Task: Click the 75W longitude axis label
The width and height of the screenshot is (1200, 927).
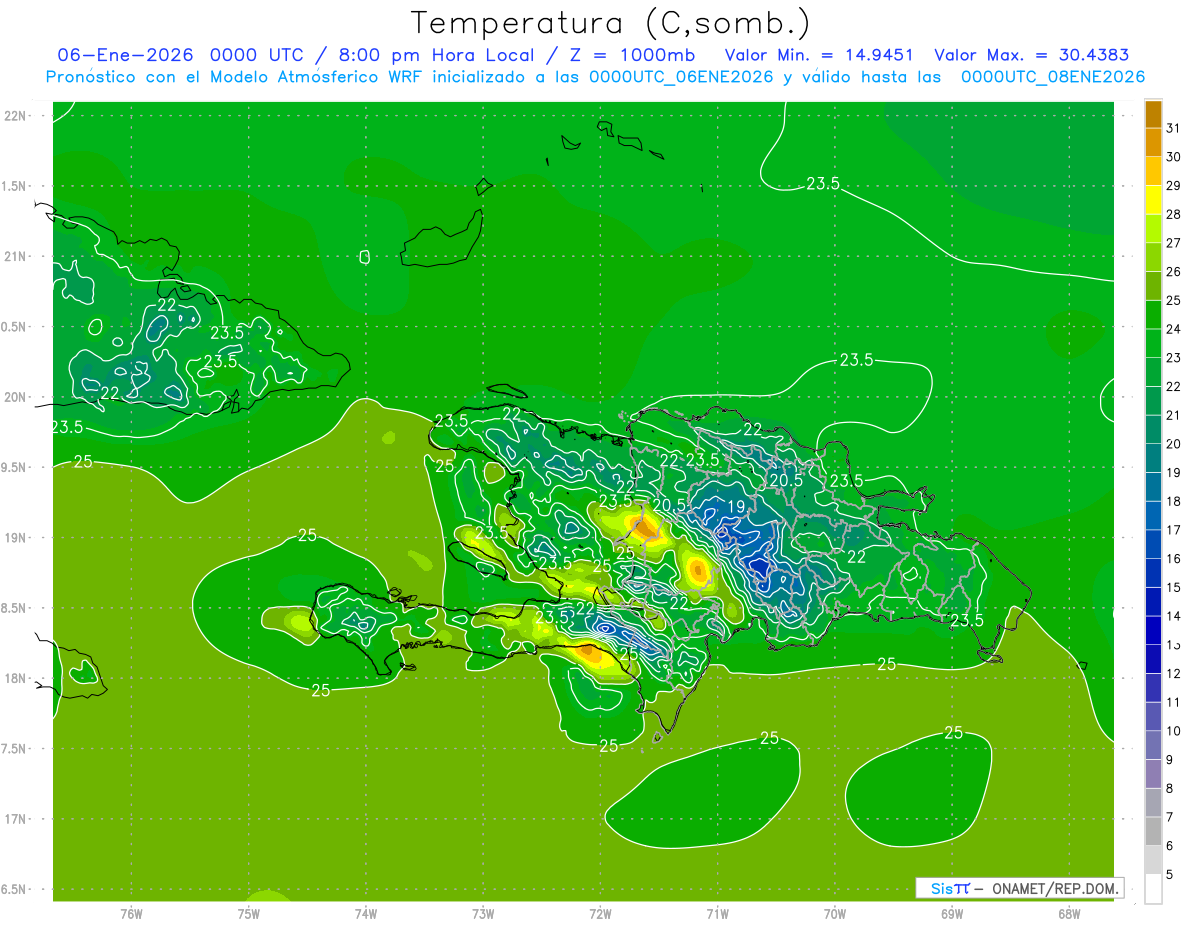Action: coord(249,914)
